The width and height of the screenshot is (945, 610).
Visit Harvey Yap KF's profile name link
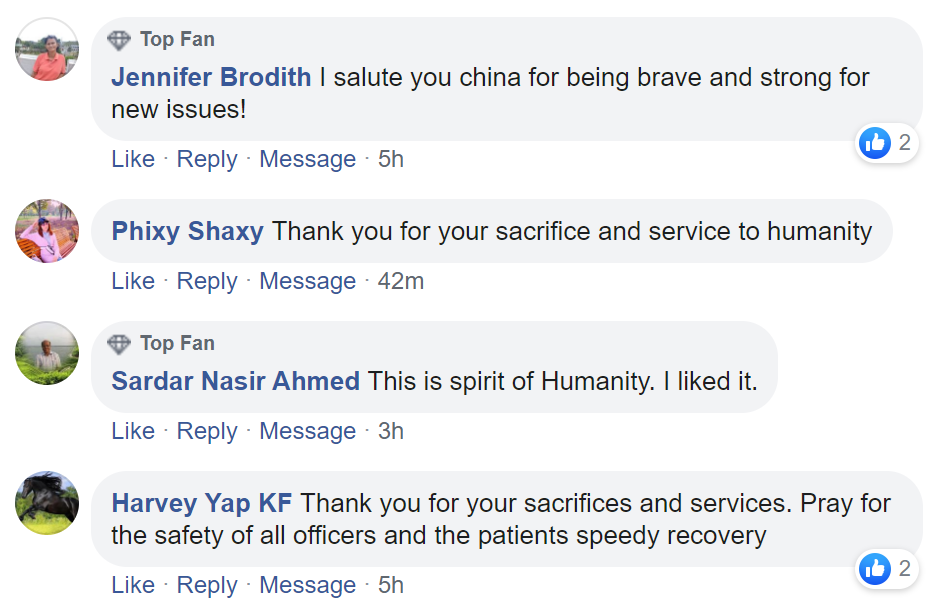pos(206,503)
